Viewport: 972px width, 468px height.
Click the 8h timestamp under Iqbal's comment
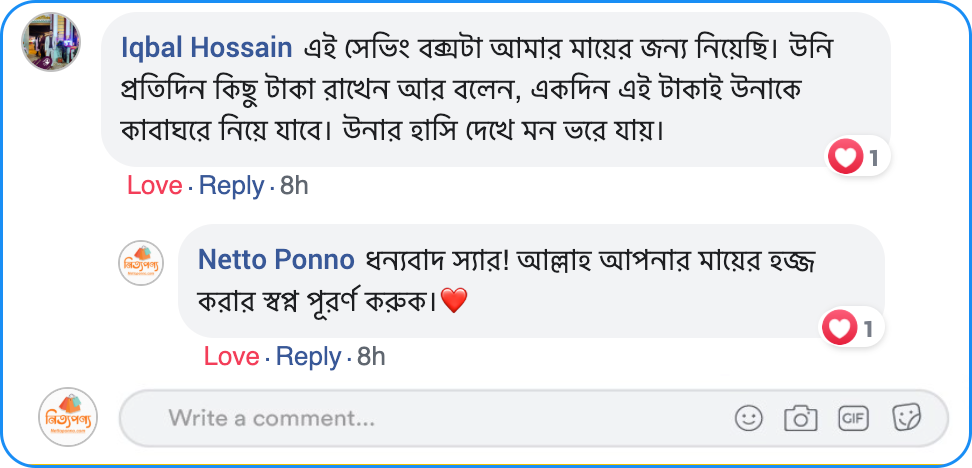(x=294, y=186)
